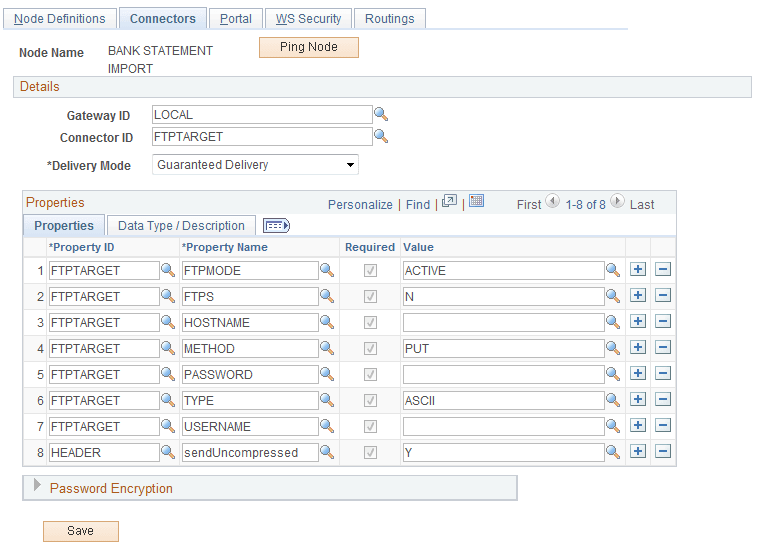Toggle Required checkbox for FTPMODE

tap(370, 271)
